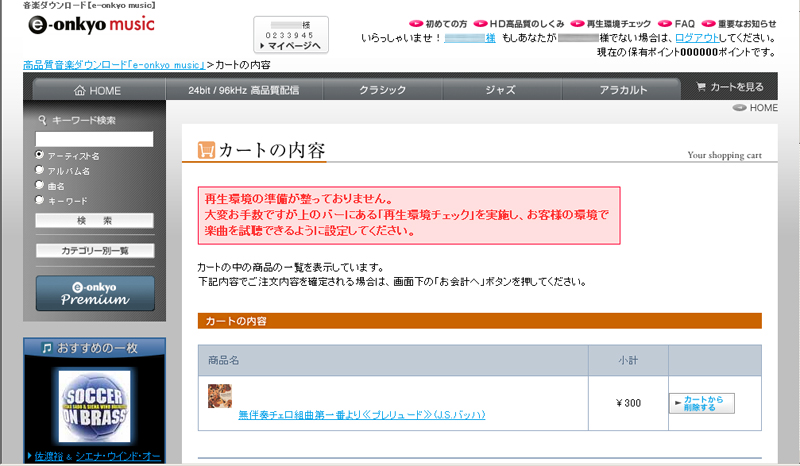Image resolution: width=800 pixels, height=466 pixels.
Task: Select the 曲名 radio button
Action: (39, 184)
